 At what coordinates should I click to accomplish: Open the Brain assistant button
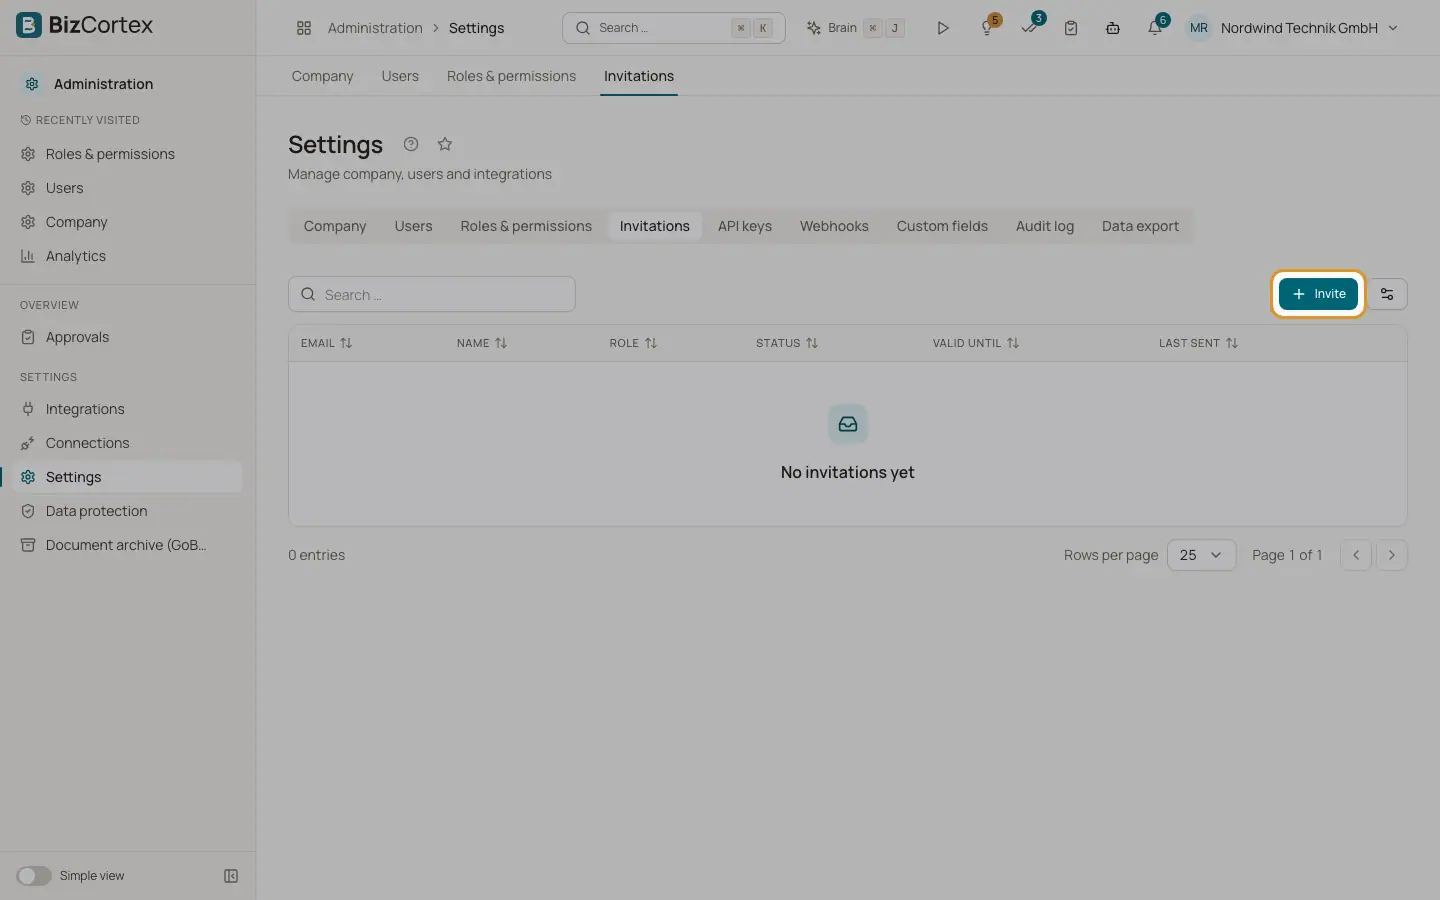(x=856, y=28)
